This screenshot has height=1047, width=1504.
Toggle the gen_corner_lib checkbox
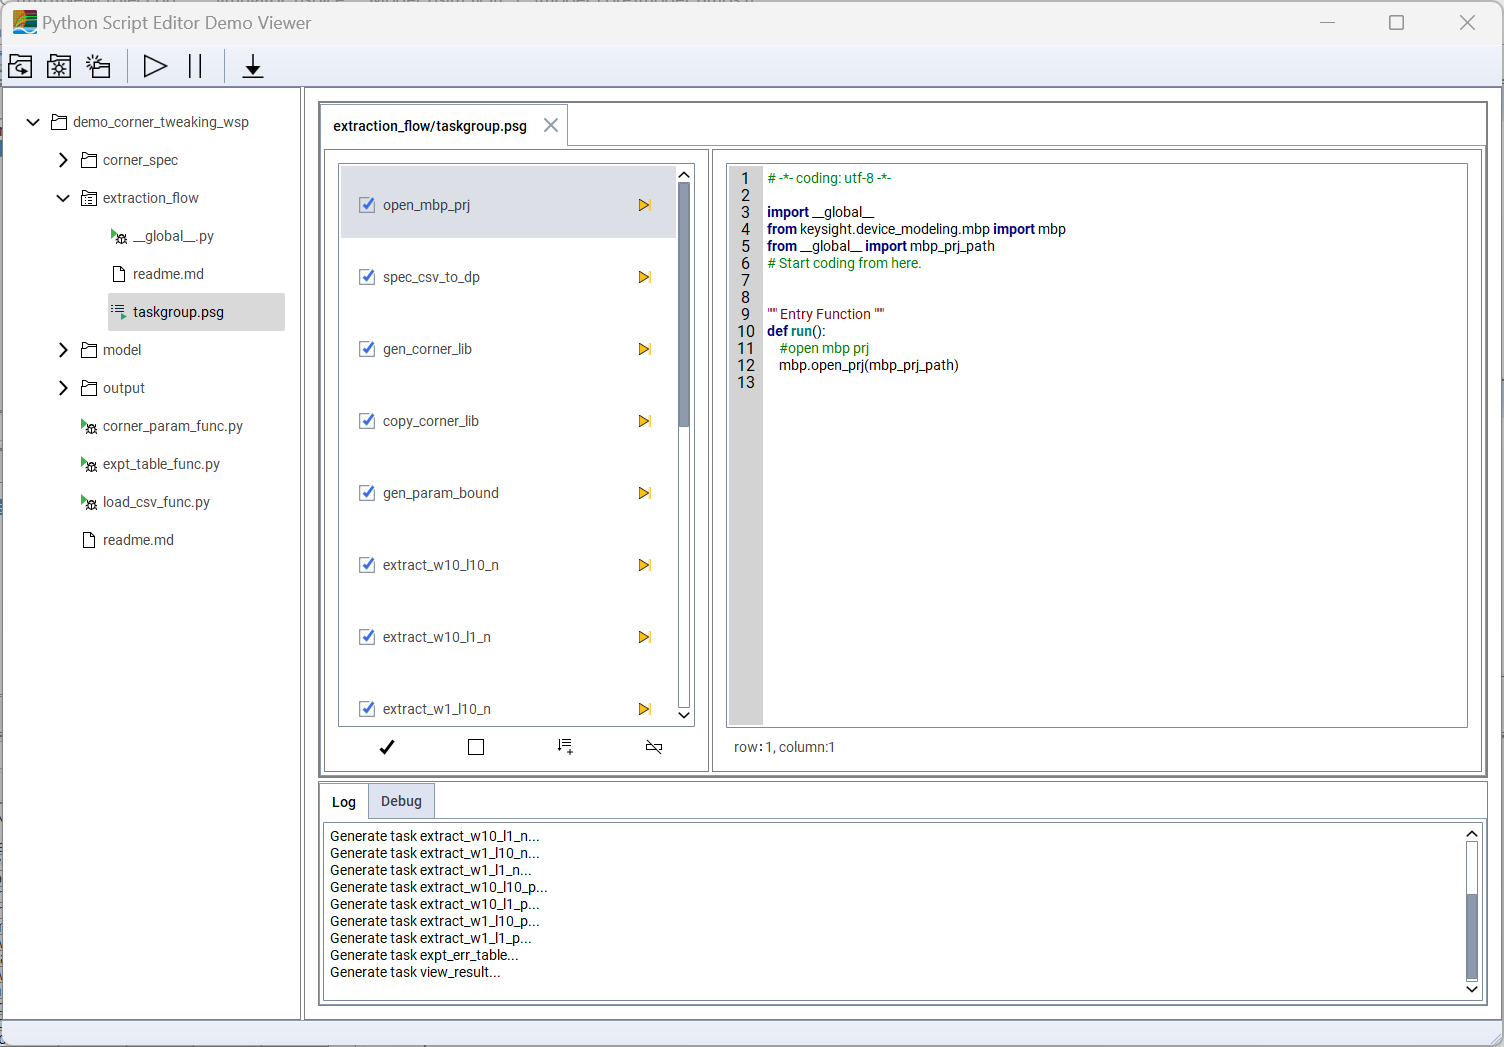[367, 349]
